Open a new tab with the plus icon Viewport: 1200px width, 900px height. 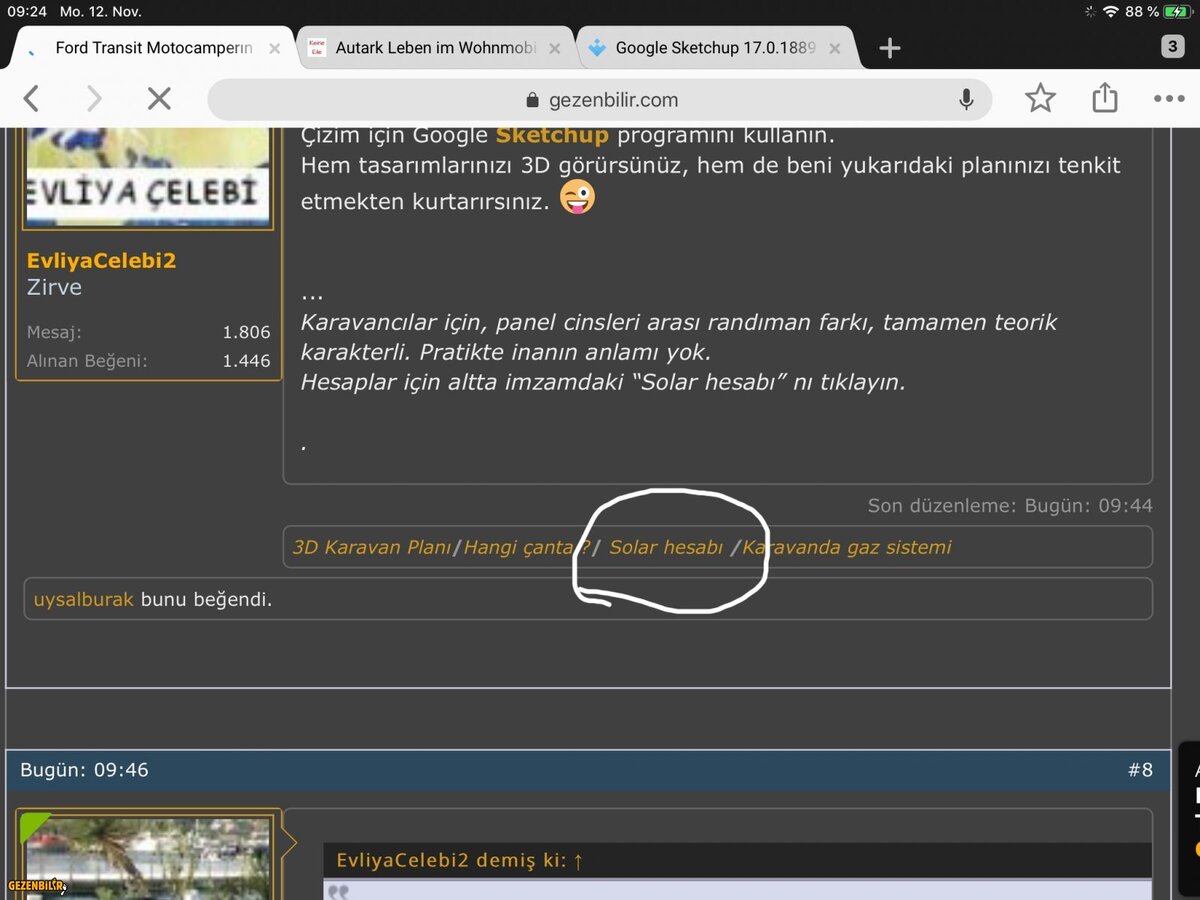(x=889, y=47)
